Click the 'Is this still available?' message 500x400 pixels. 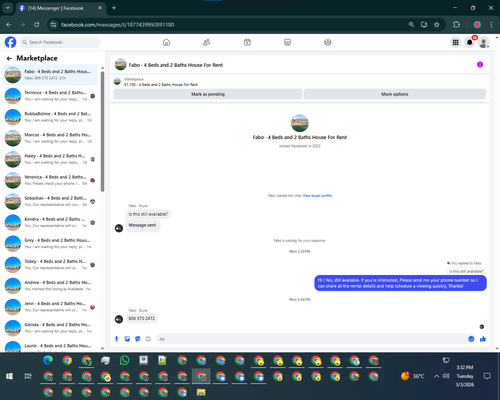click(148, 214)
